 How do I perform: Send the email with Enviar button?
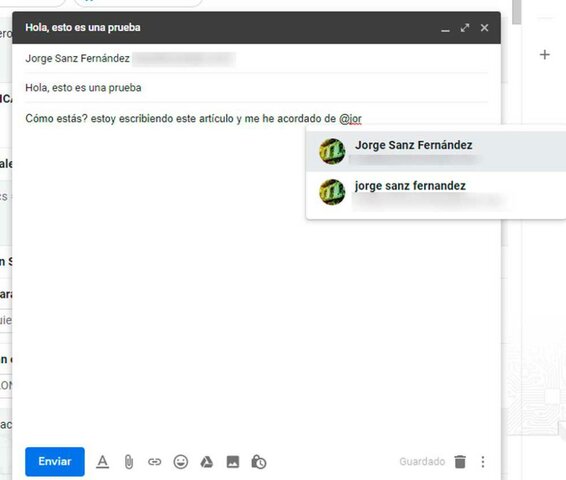55,462
